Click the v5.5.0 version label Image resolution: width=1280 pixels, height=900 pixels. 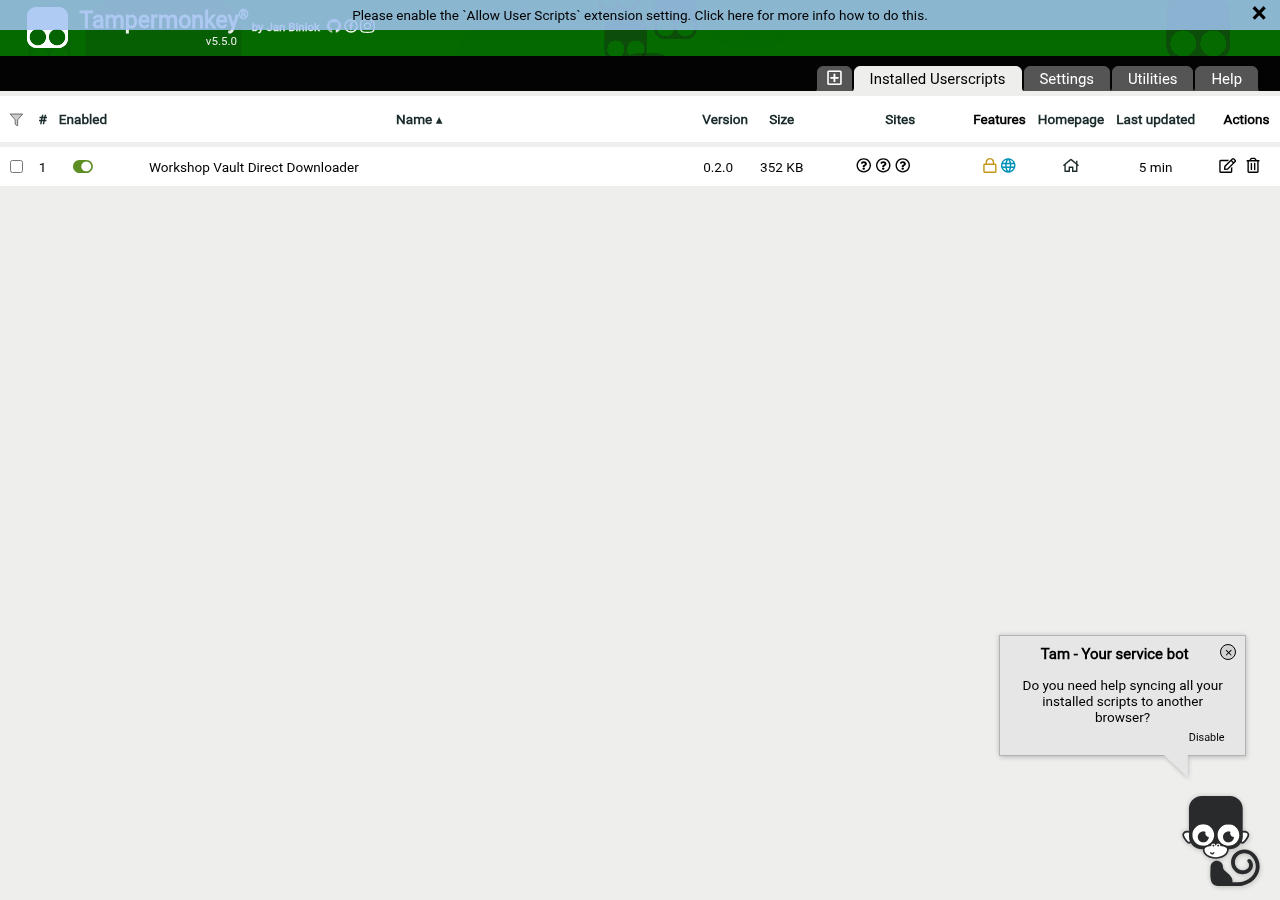[221, 42]
